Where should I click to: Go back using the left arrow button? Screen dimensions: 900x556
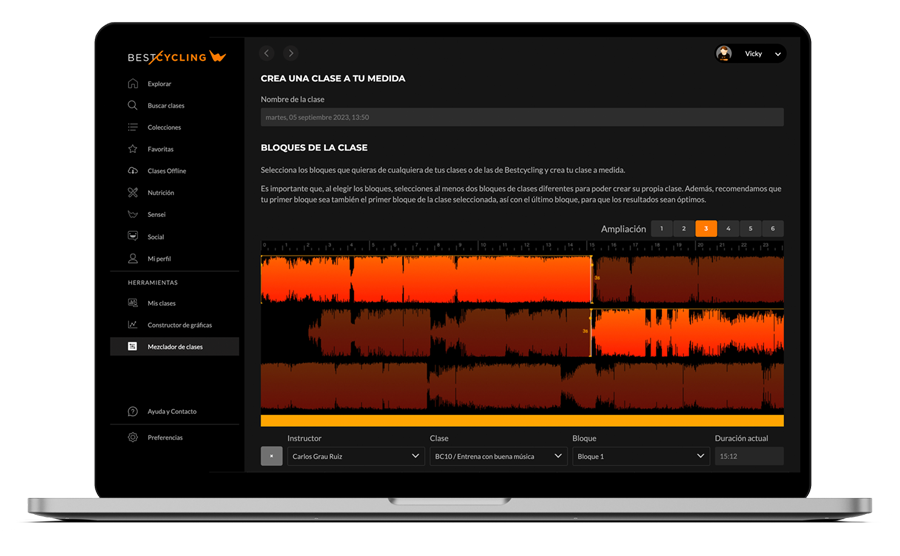pyautogui.click(x=267, y=53)
